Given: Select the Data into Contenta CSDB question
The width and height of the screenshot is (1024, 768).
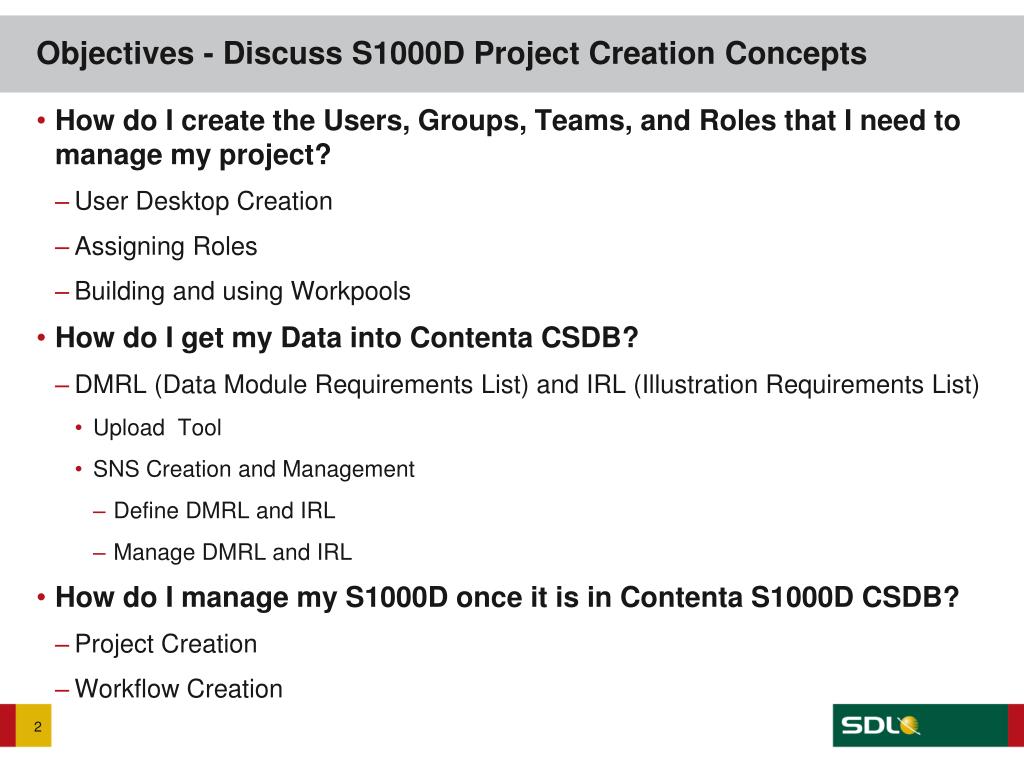Looking at the screenshot, I should [x=346, y=339].
